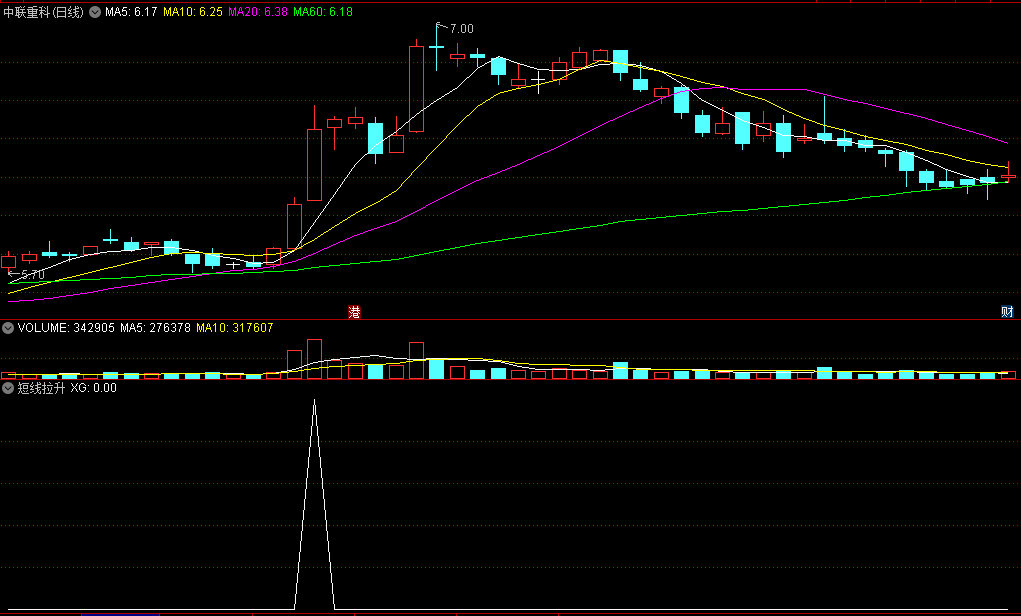The height and width of the screenshot is (616, 1021).
Task: Click the red 港 marker icon
Action: 354,312
